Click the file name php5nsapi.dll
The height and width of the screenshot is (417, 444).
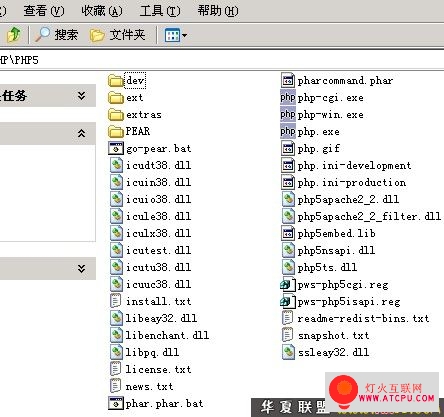tap(336, 251)
